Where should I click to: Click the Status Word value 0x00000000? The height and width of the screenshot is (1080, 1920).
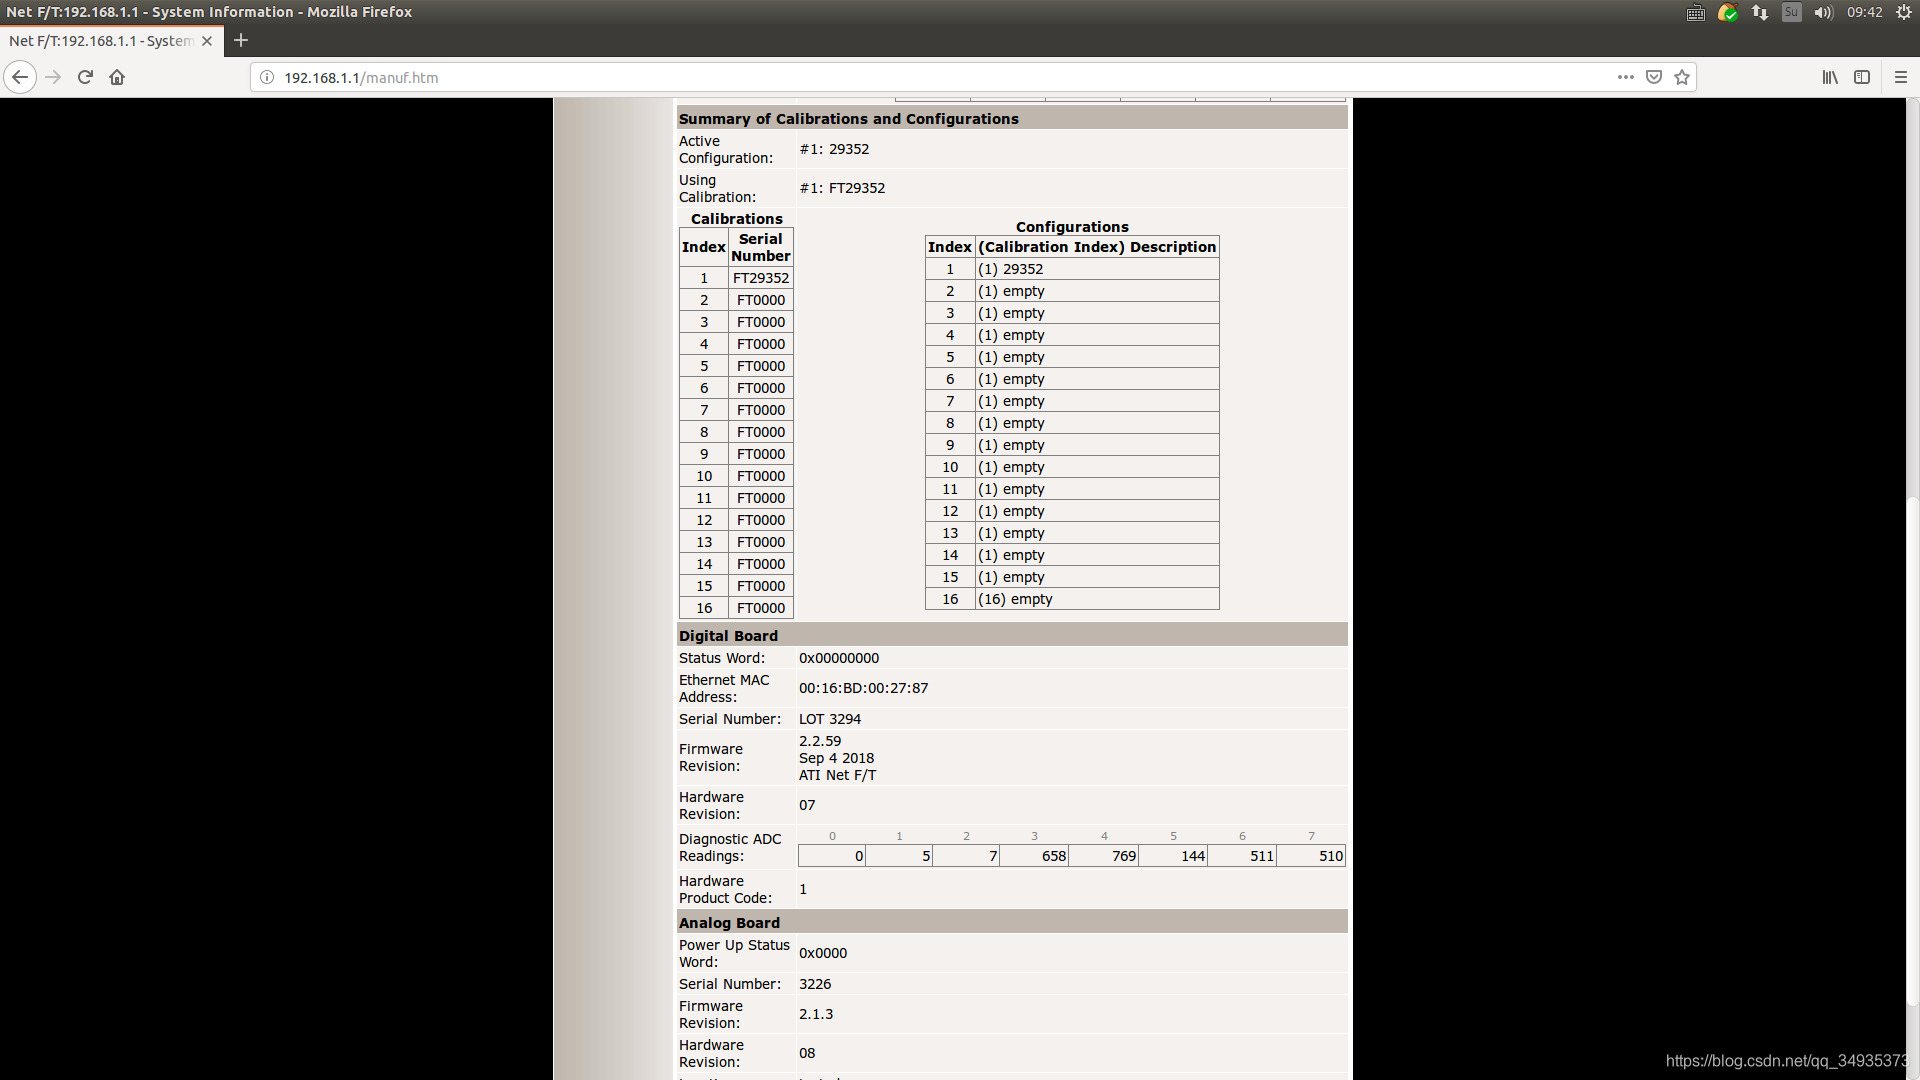839,658
